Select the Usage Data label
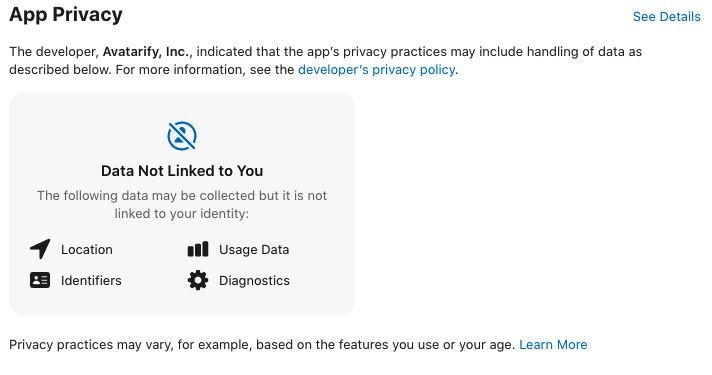The height and width of the screenshot is (375, 712). click(x=254, y=250)
